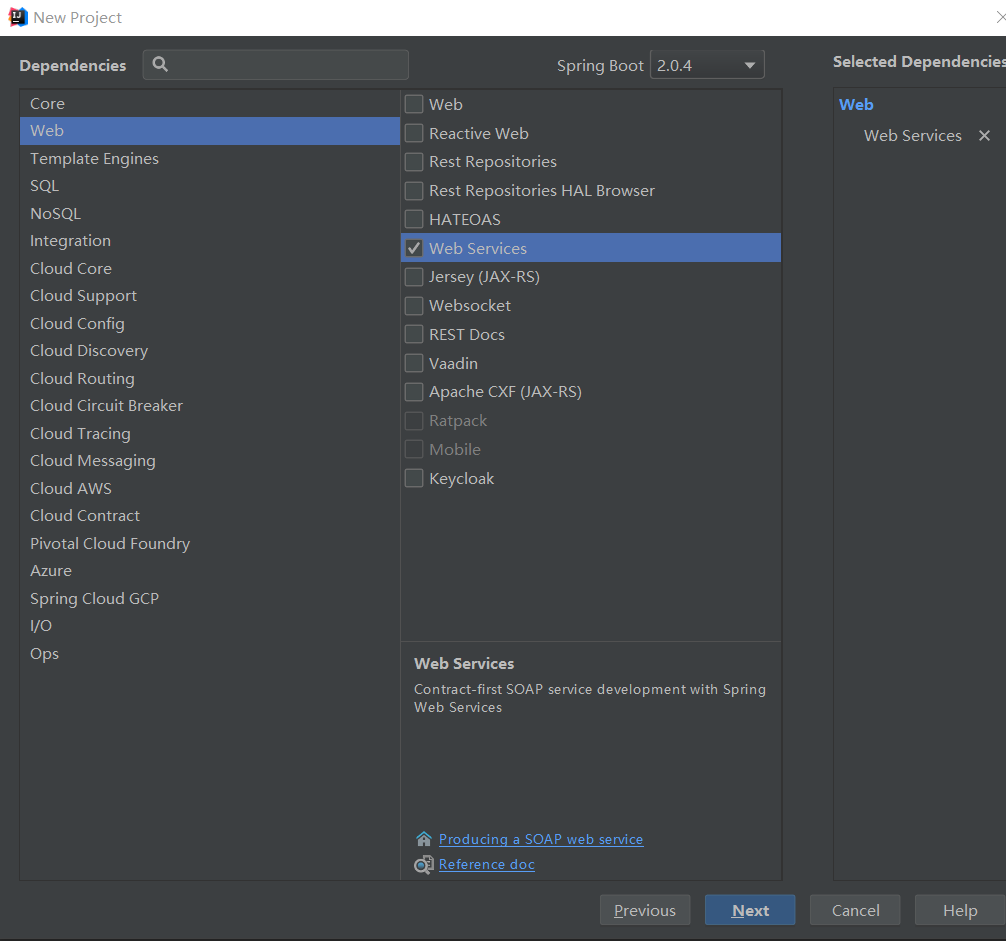The image size is (1006, 941).
Task: Check the HATEOAS dependency
Action: [414, 219]
